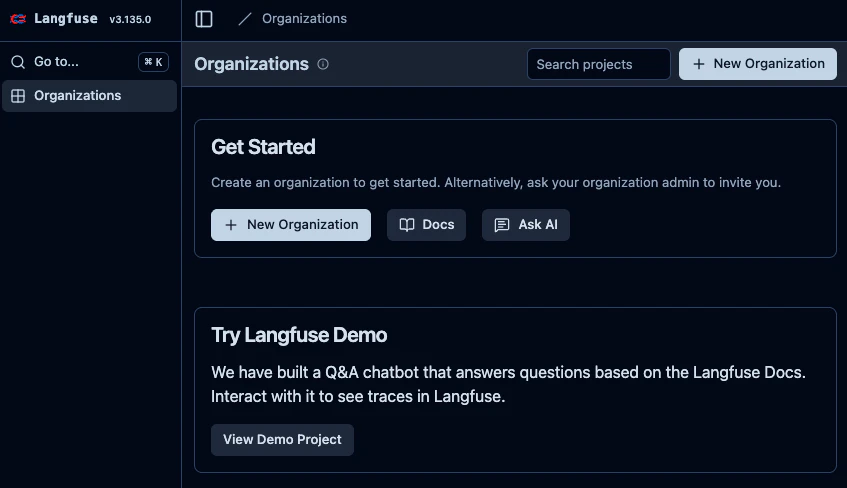The height and width of the screenshot is (488, 847).
Task: Open the Ask AI assistant
Action: click(526, 225)
